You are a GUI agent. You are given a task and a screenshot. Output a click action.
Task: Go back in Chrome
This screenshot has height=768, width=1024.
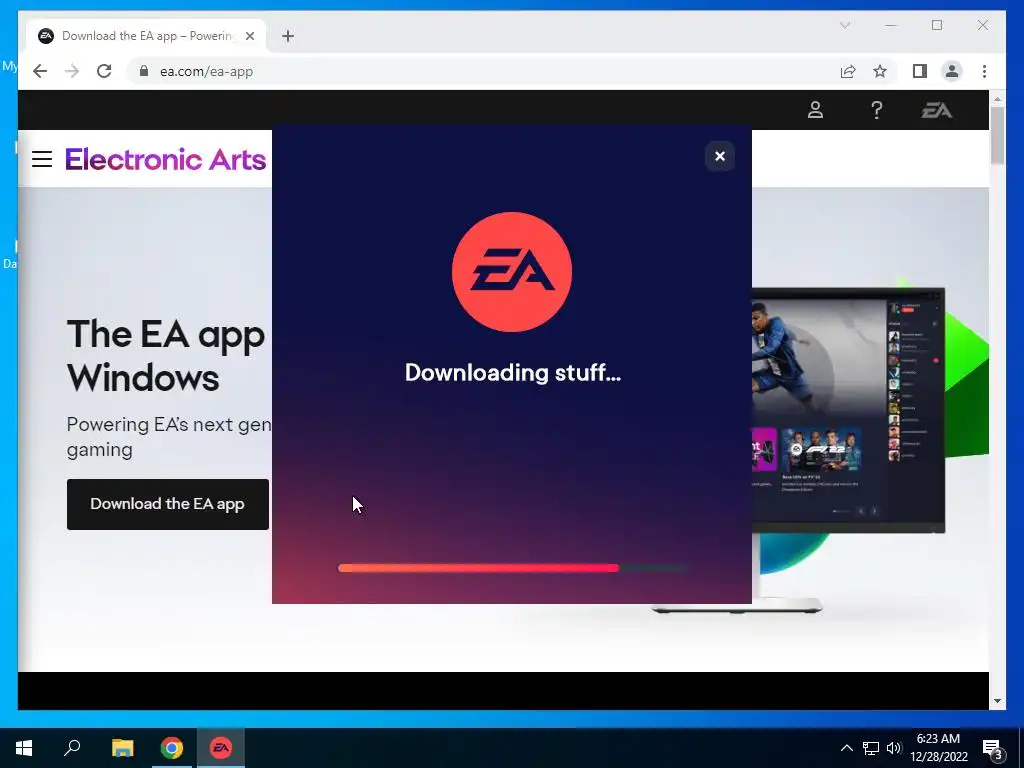pyautogui.click(x=40, y=71)
